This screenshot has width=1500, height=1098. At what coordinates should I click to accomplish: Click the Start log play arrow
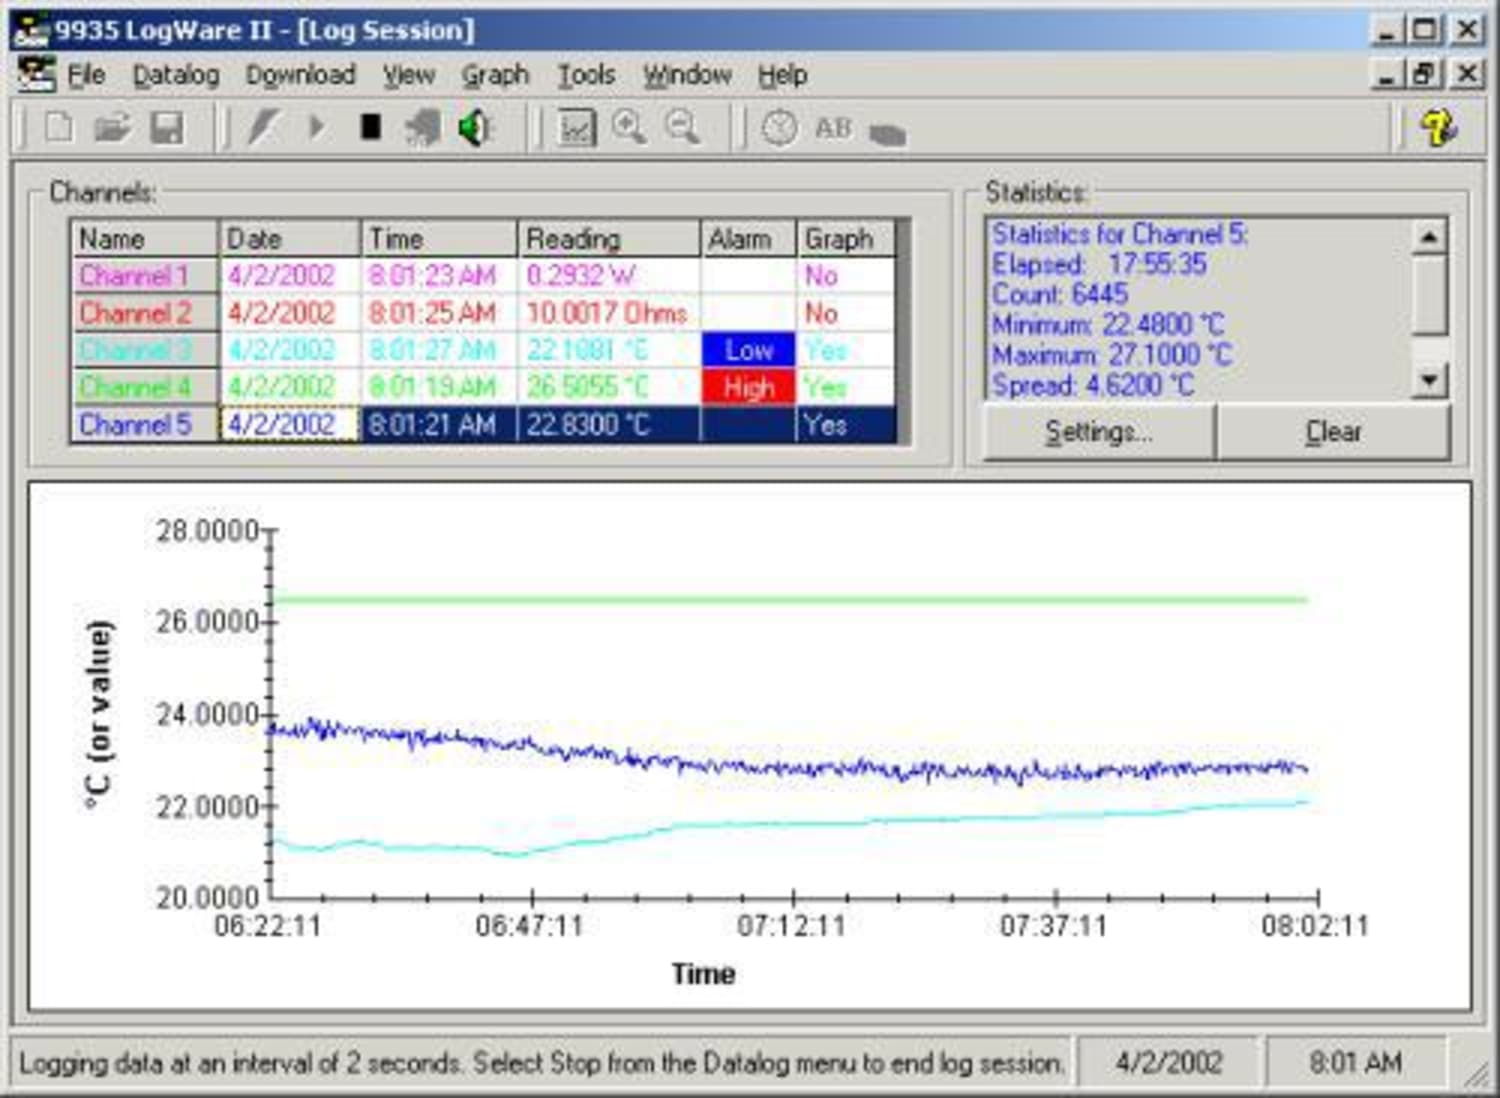pos(317,128)
